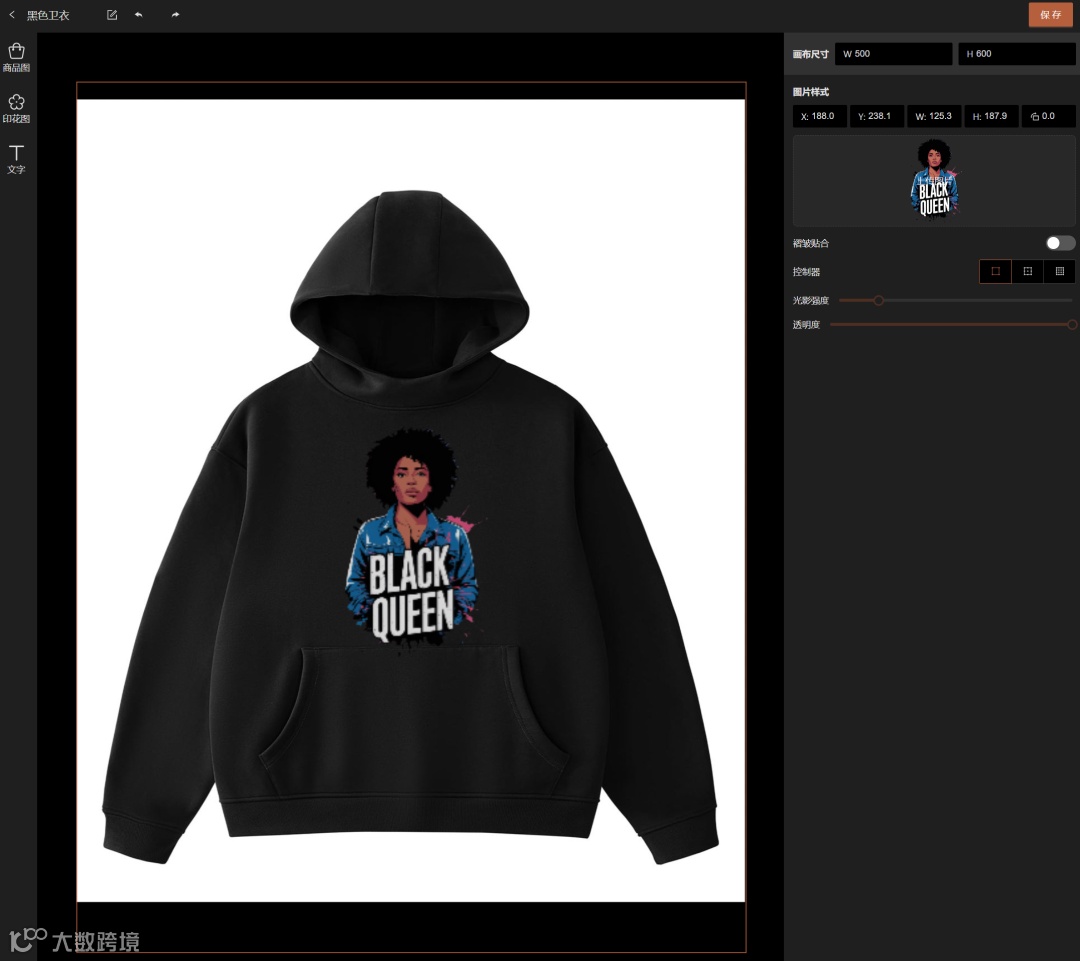1080x961 pixels.
Task: Select the dense mesh controller mode
Action: click(1059, 271)
